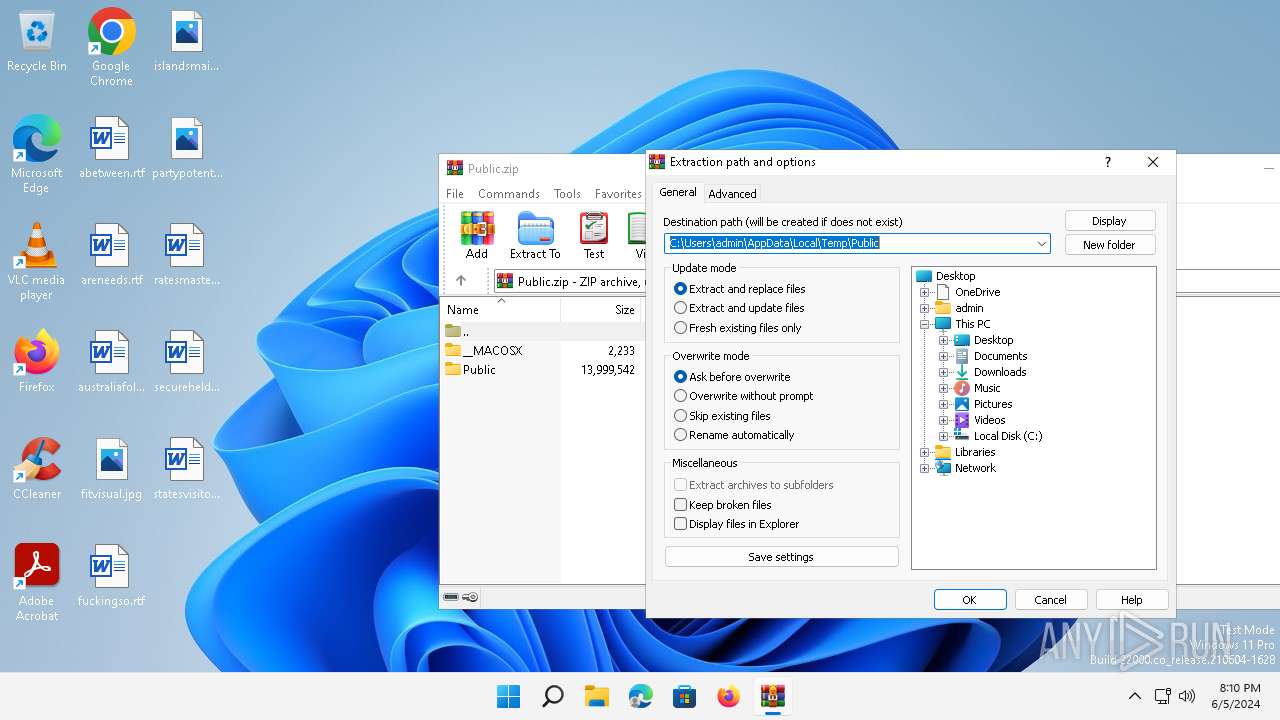The width and height of the screenshot is (1280, 720).
Task: Open the CCleaner desktop shortcut
Action: coord(37,468)
